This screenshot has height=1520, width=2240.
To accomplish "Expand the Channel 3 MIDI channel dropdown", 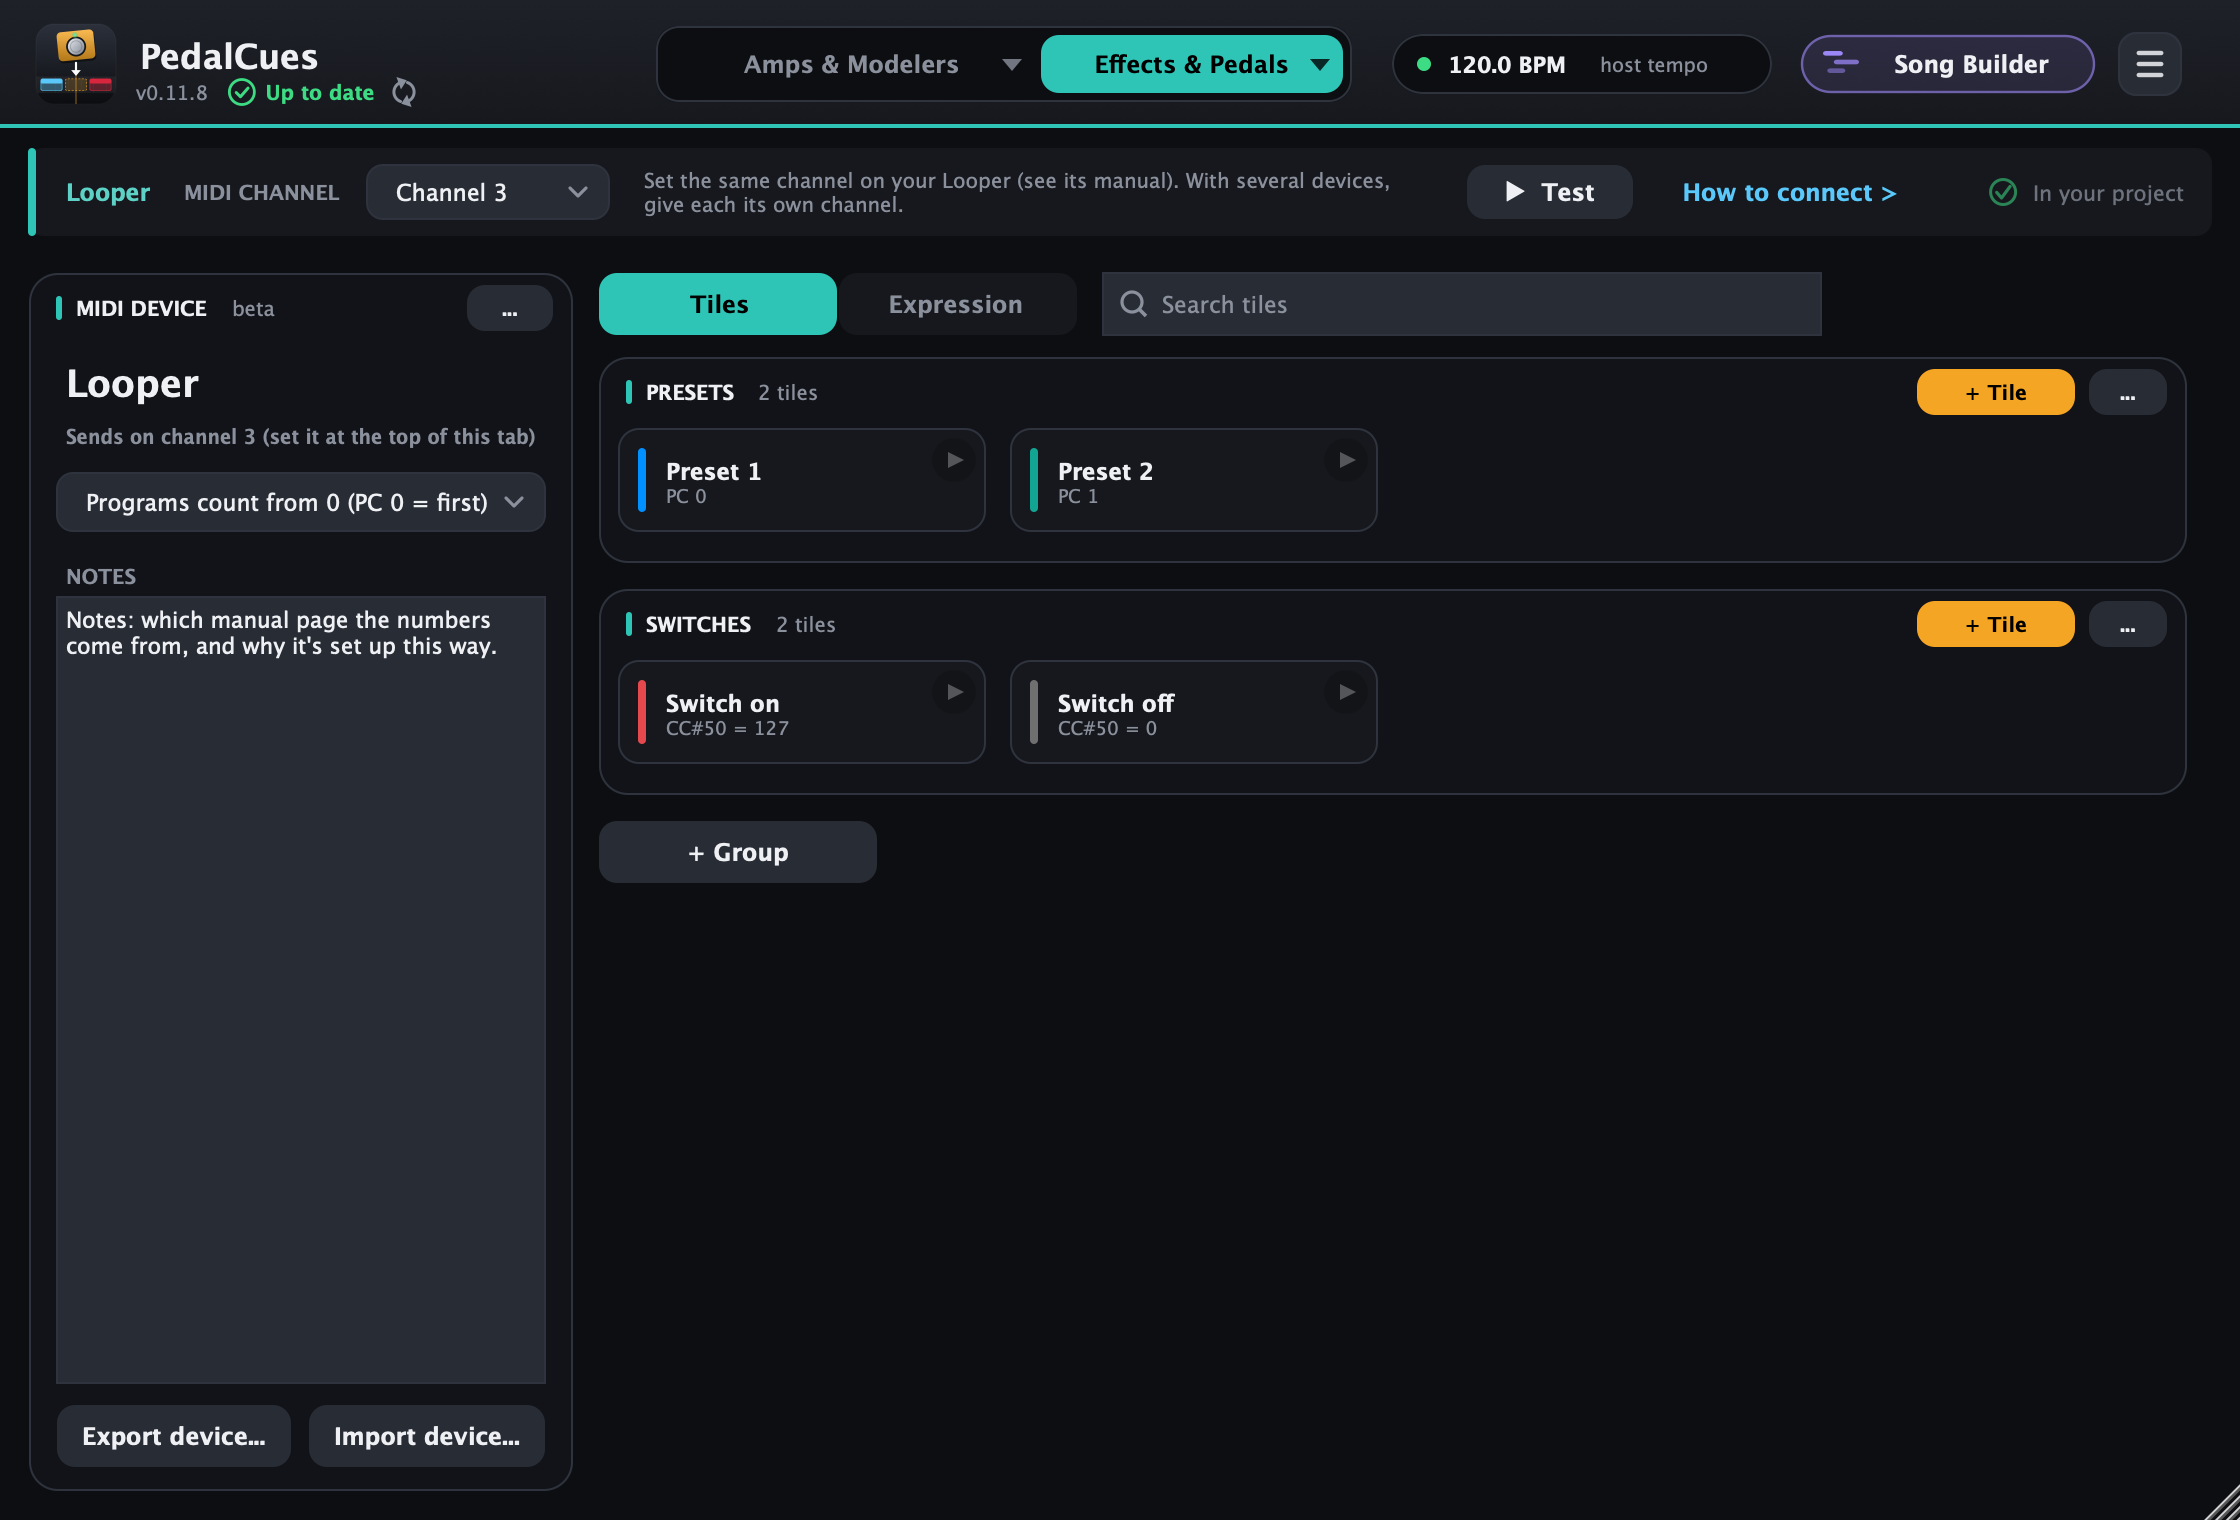I will [488, 192].
